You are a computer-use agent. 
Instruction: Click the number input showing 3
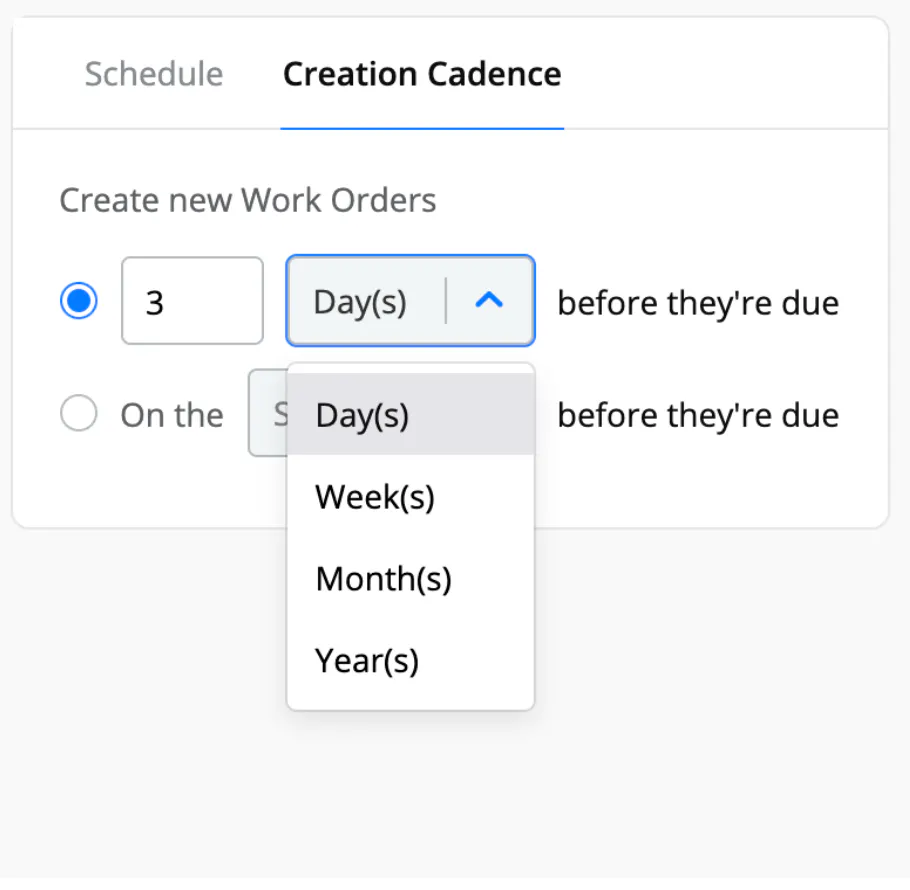coord(192,301)
